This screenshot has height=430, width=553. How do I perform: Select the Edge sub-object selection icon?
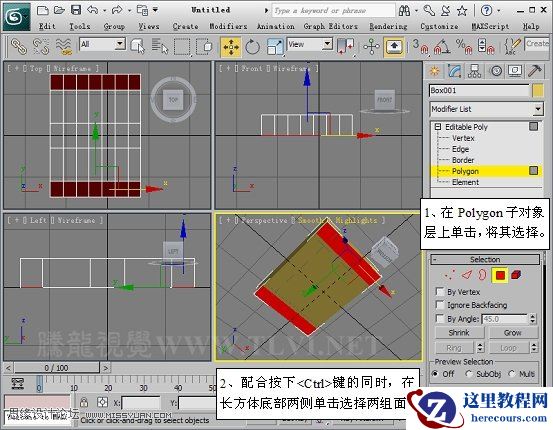tap(467, 275)
